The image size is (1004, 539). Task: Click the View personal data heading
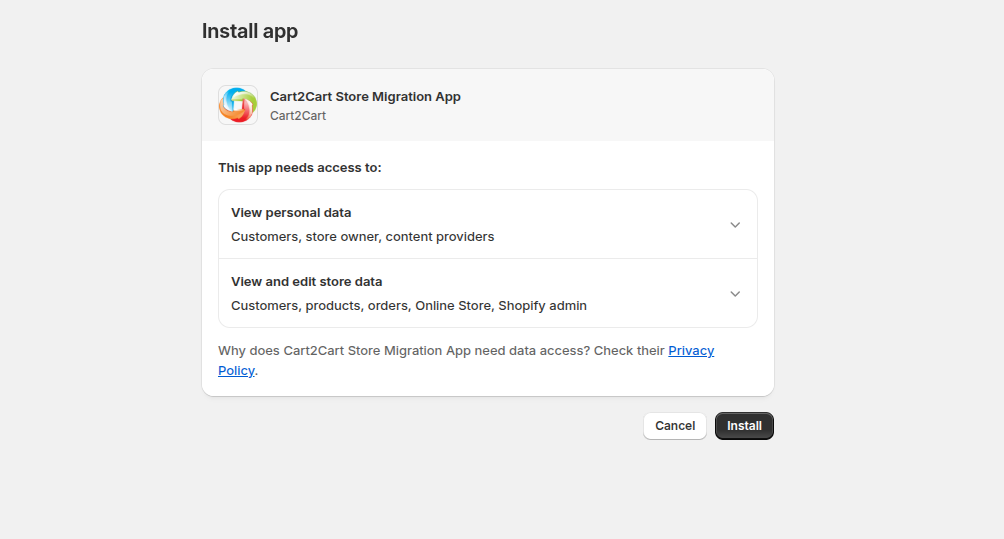tap(291, 213)
